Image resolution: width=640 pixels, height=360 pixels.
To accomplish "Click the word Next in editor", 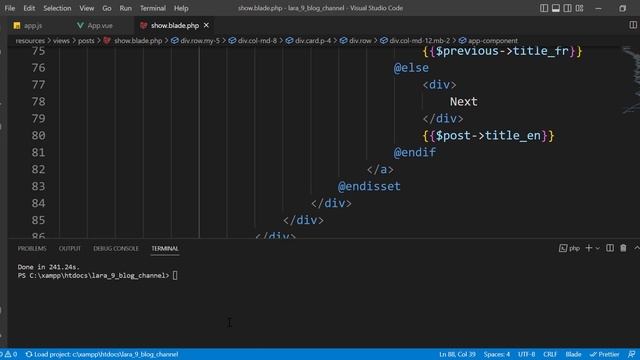I will pos(463,102).
